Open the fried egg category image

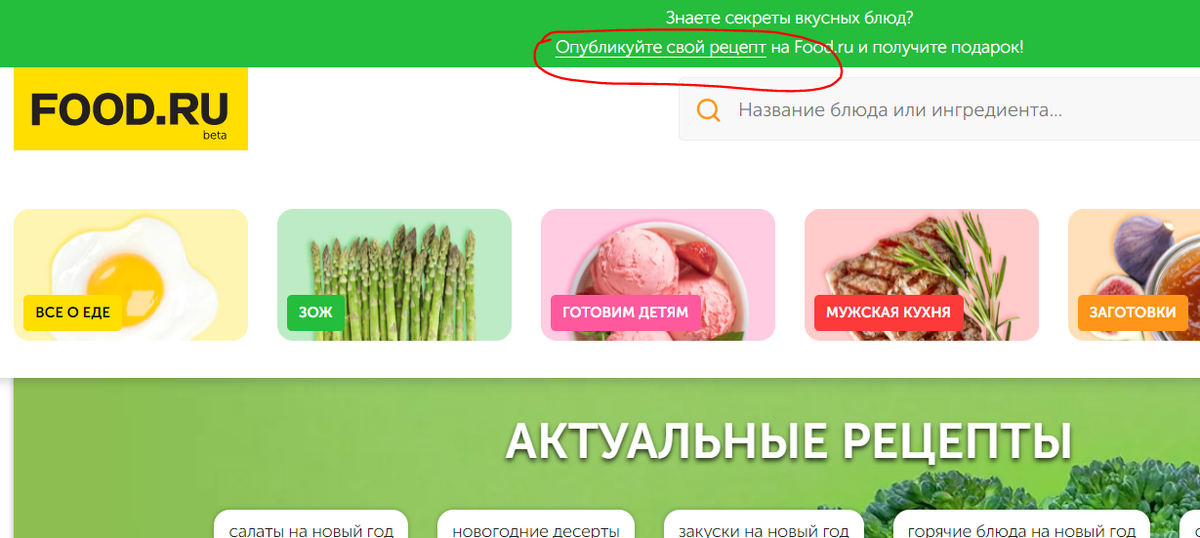131,275
